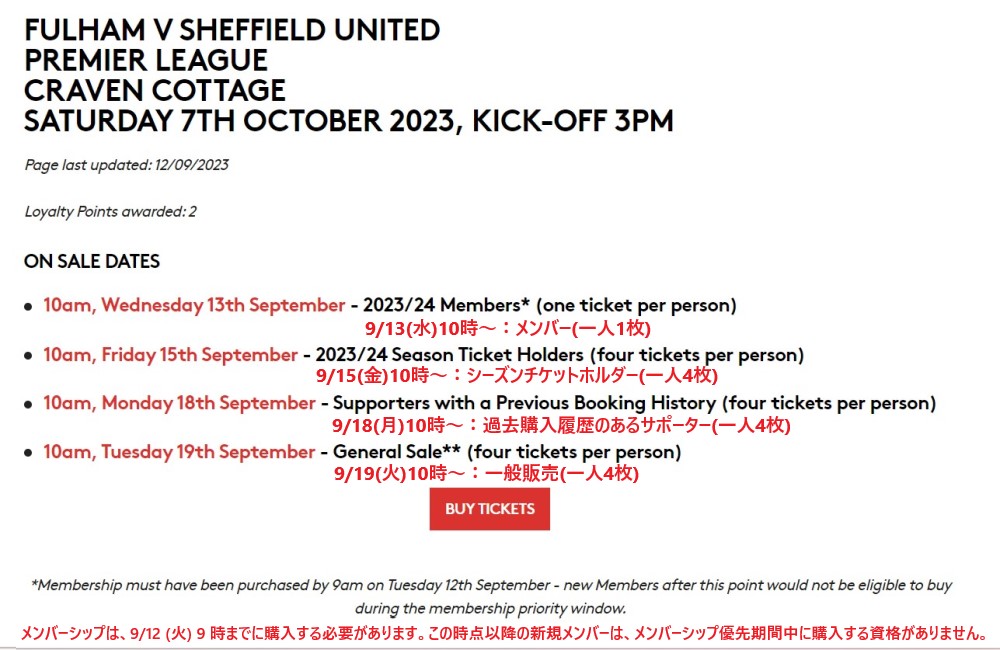Click the red Japanese "9/15(金)10時～" translation line
This screenshot has height=650, width=1000.
click(x=516, y=376)
